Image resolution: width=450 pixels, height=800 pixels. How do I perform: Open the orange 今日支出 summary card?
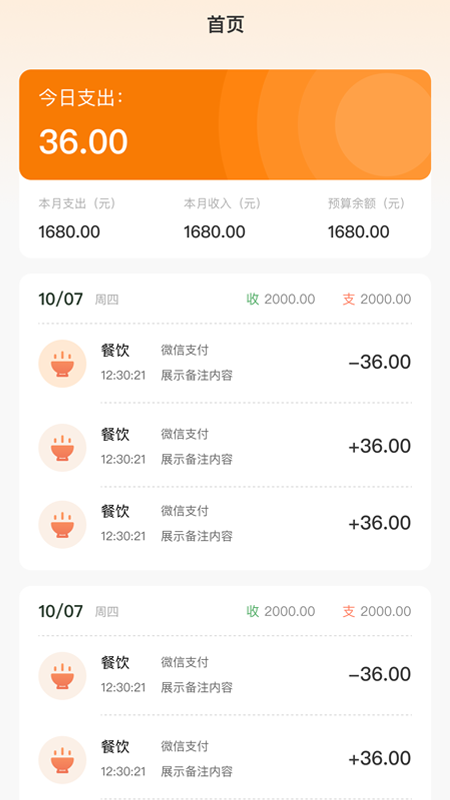point(225,124)
